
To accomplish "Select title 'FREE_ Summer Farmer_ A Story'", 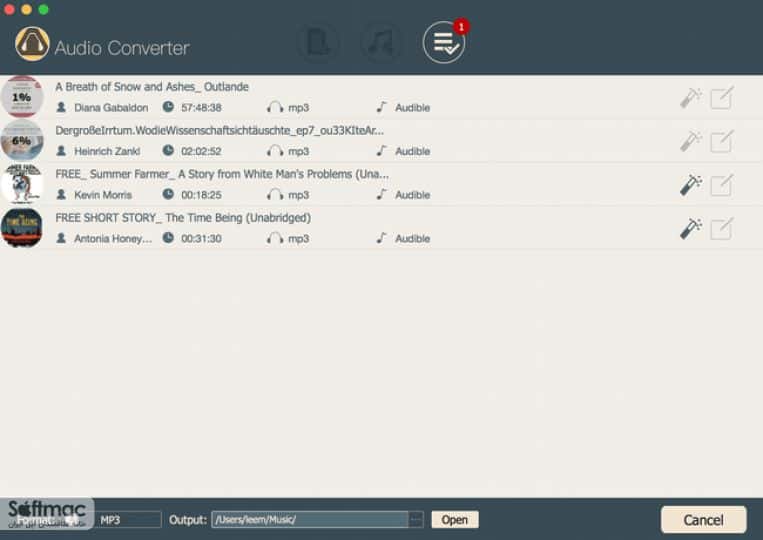I will click(222, 174).
